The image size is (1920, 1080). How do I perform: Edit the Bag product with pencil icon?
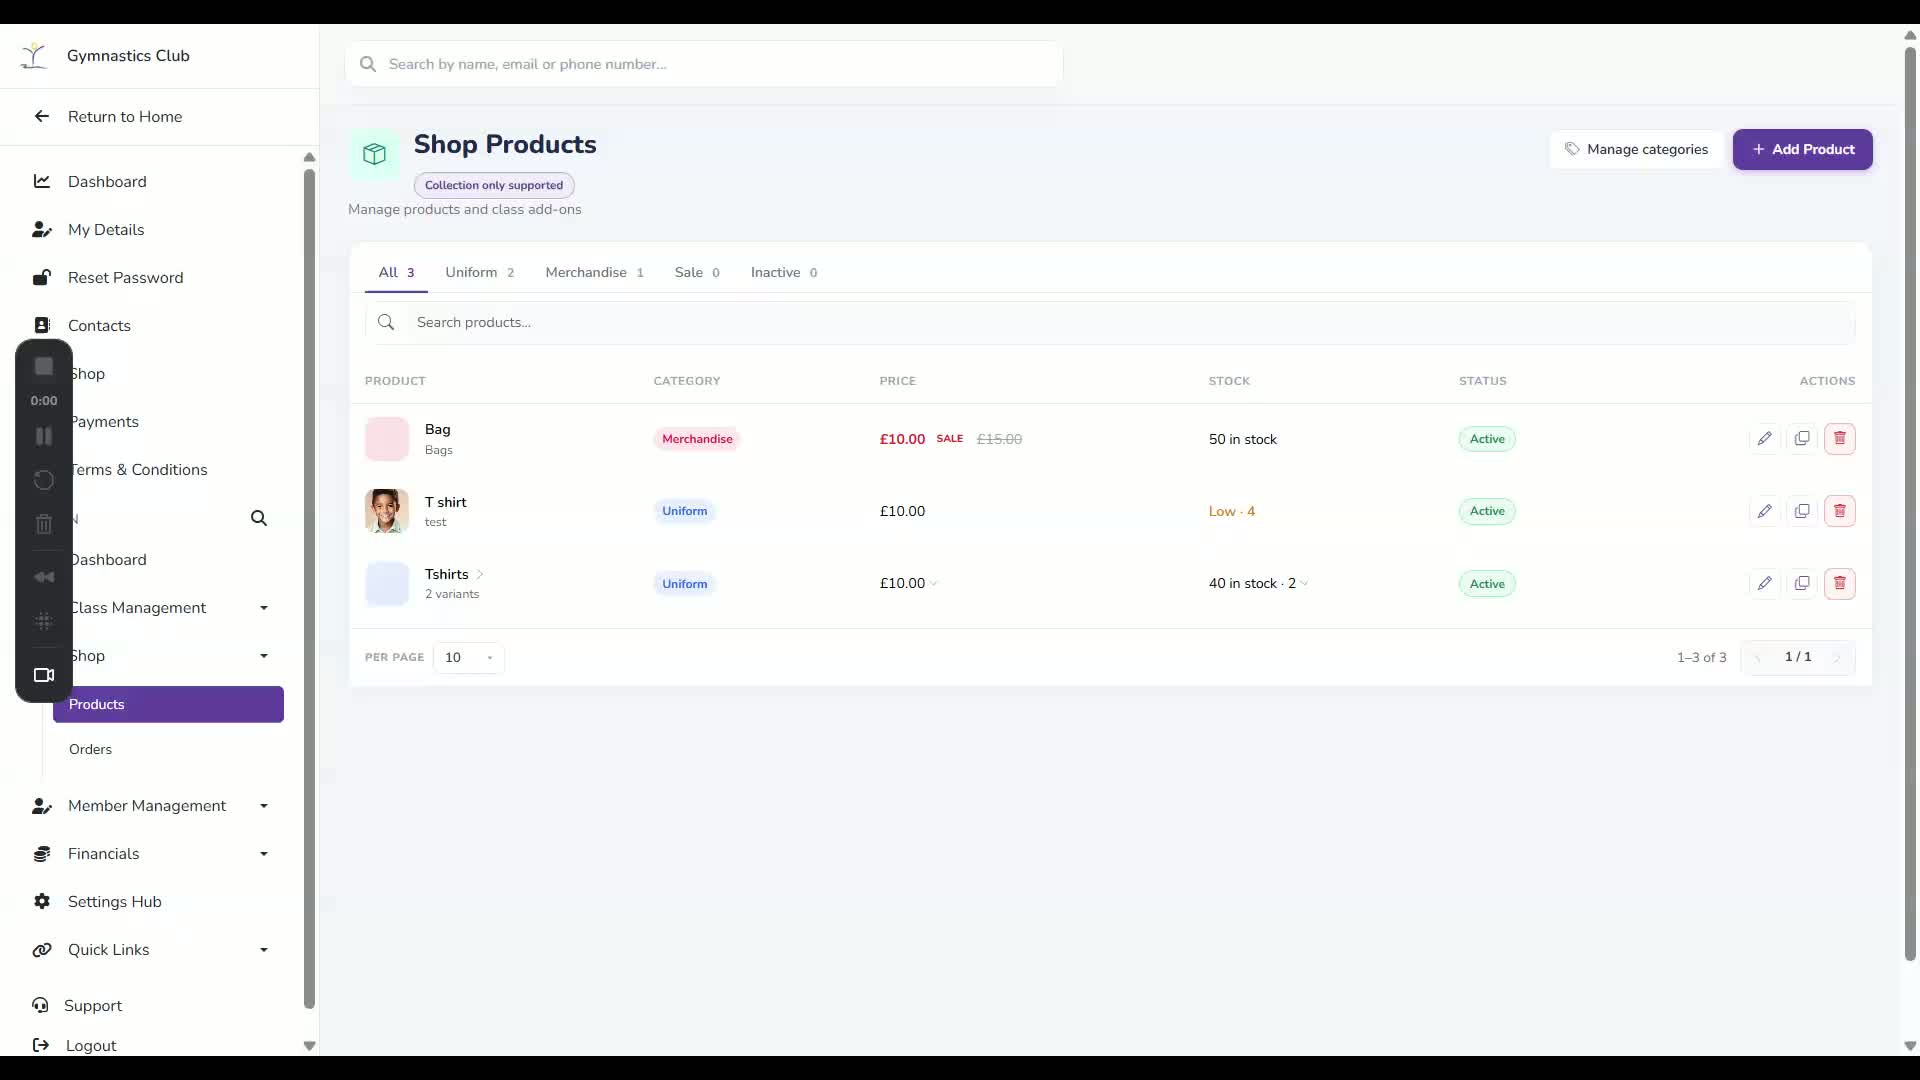(x=1765, y=439)
